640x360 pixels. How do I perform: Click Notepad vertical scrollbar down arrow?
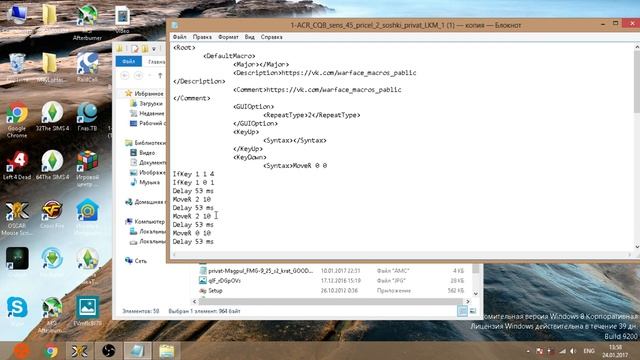tap(637, 247)
